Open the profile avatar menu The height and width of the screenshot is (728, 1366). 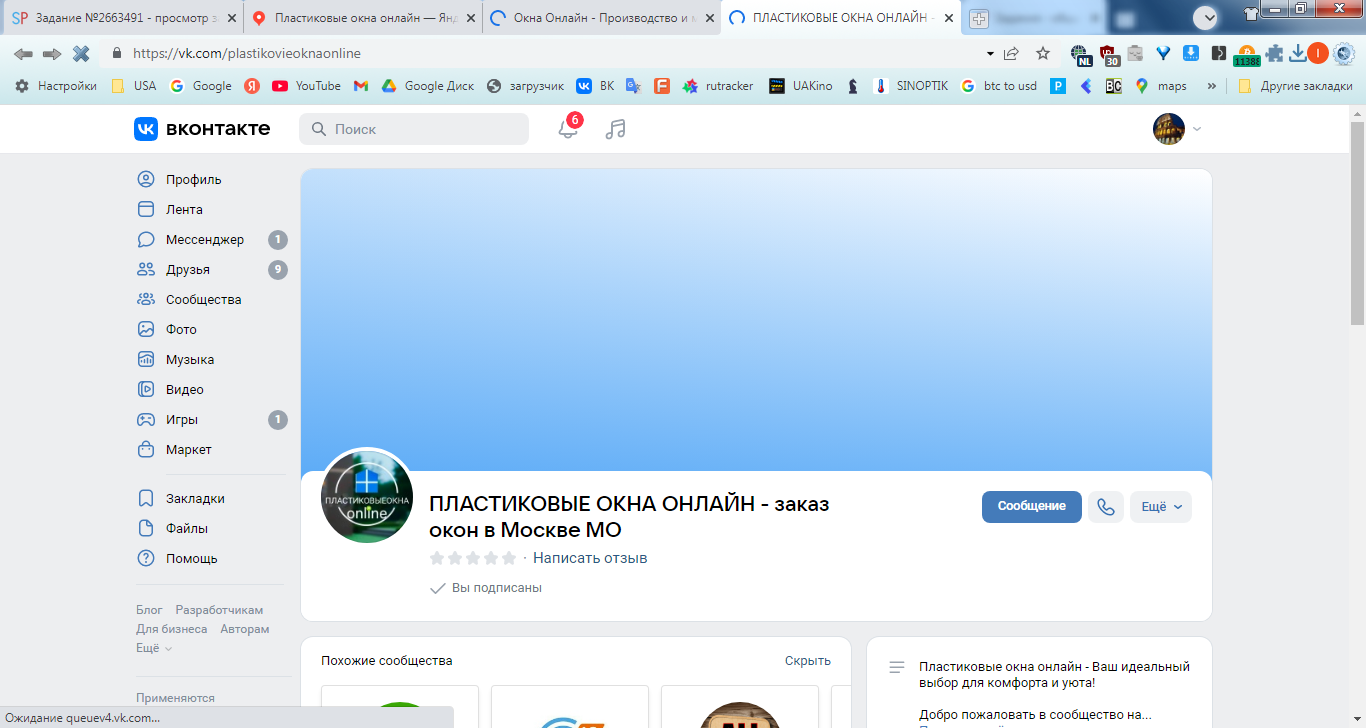pyautogui.click(x=1178, y=129)
